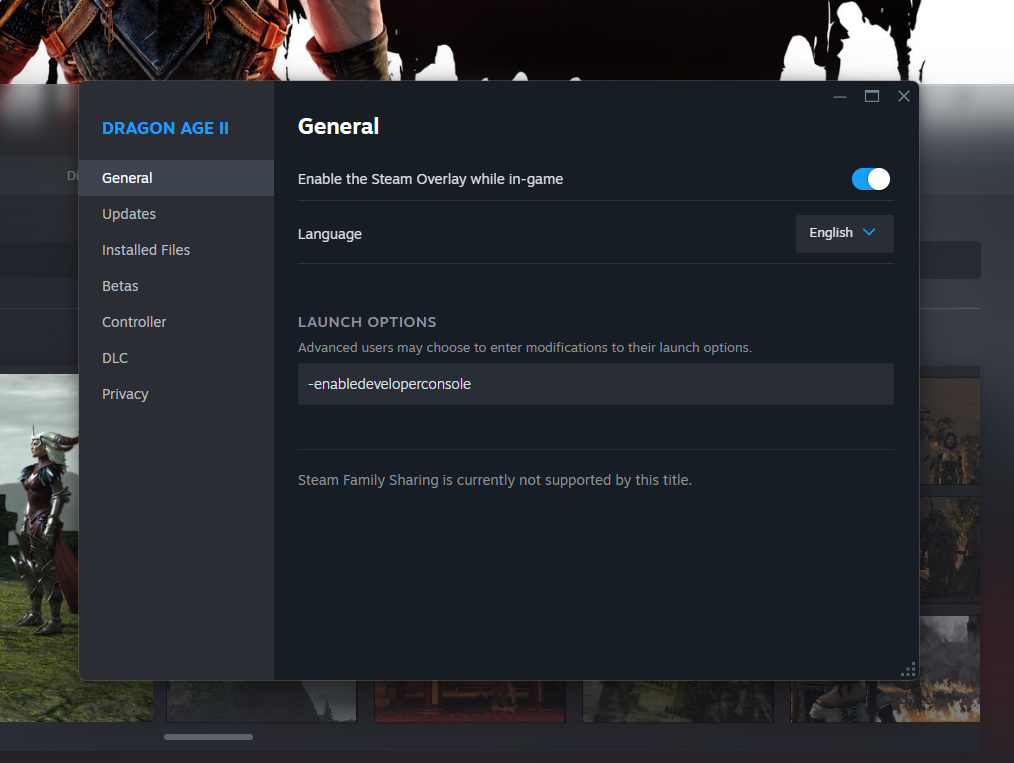Open the Language dropdown showing English
Screen dimensions: 1014x763
[x=845, y=233]
